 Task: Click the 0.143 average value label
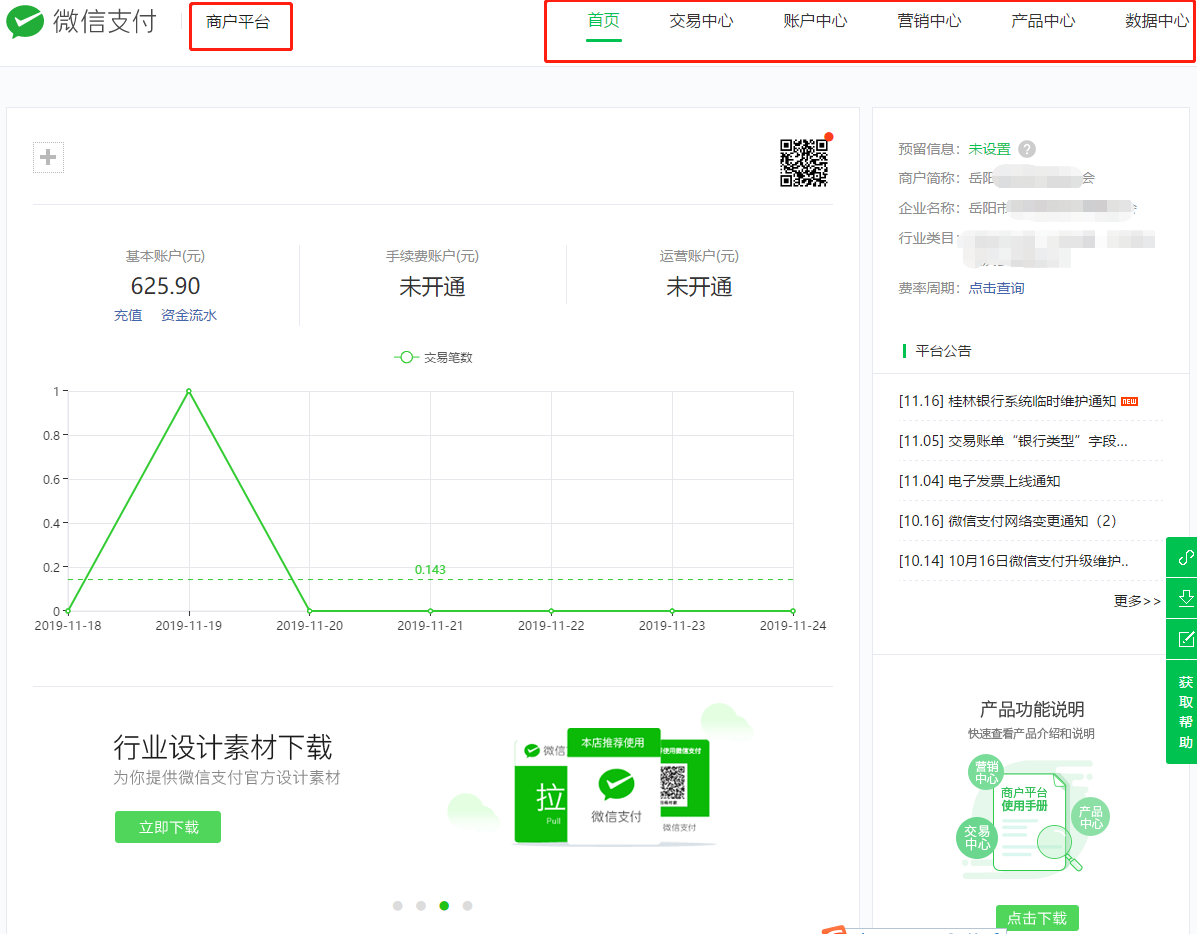coord(430,570)
